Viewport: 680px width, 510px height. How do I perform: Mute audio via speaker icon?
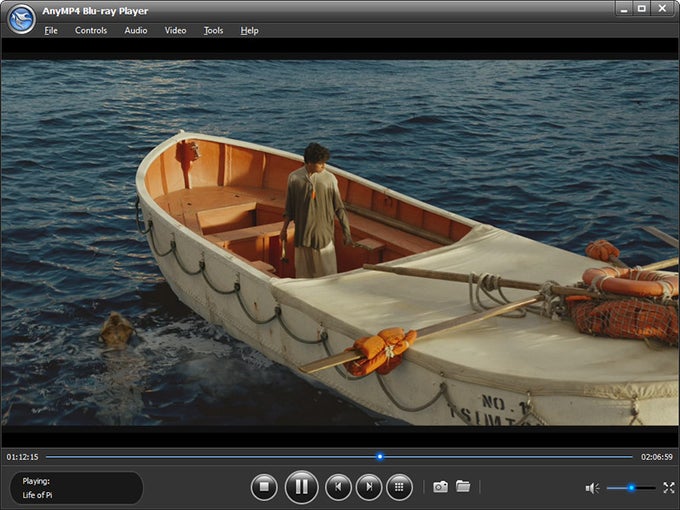592,488
